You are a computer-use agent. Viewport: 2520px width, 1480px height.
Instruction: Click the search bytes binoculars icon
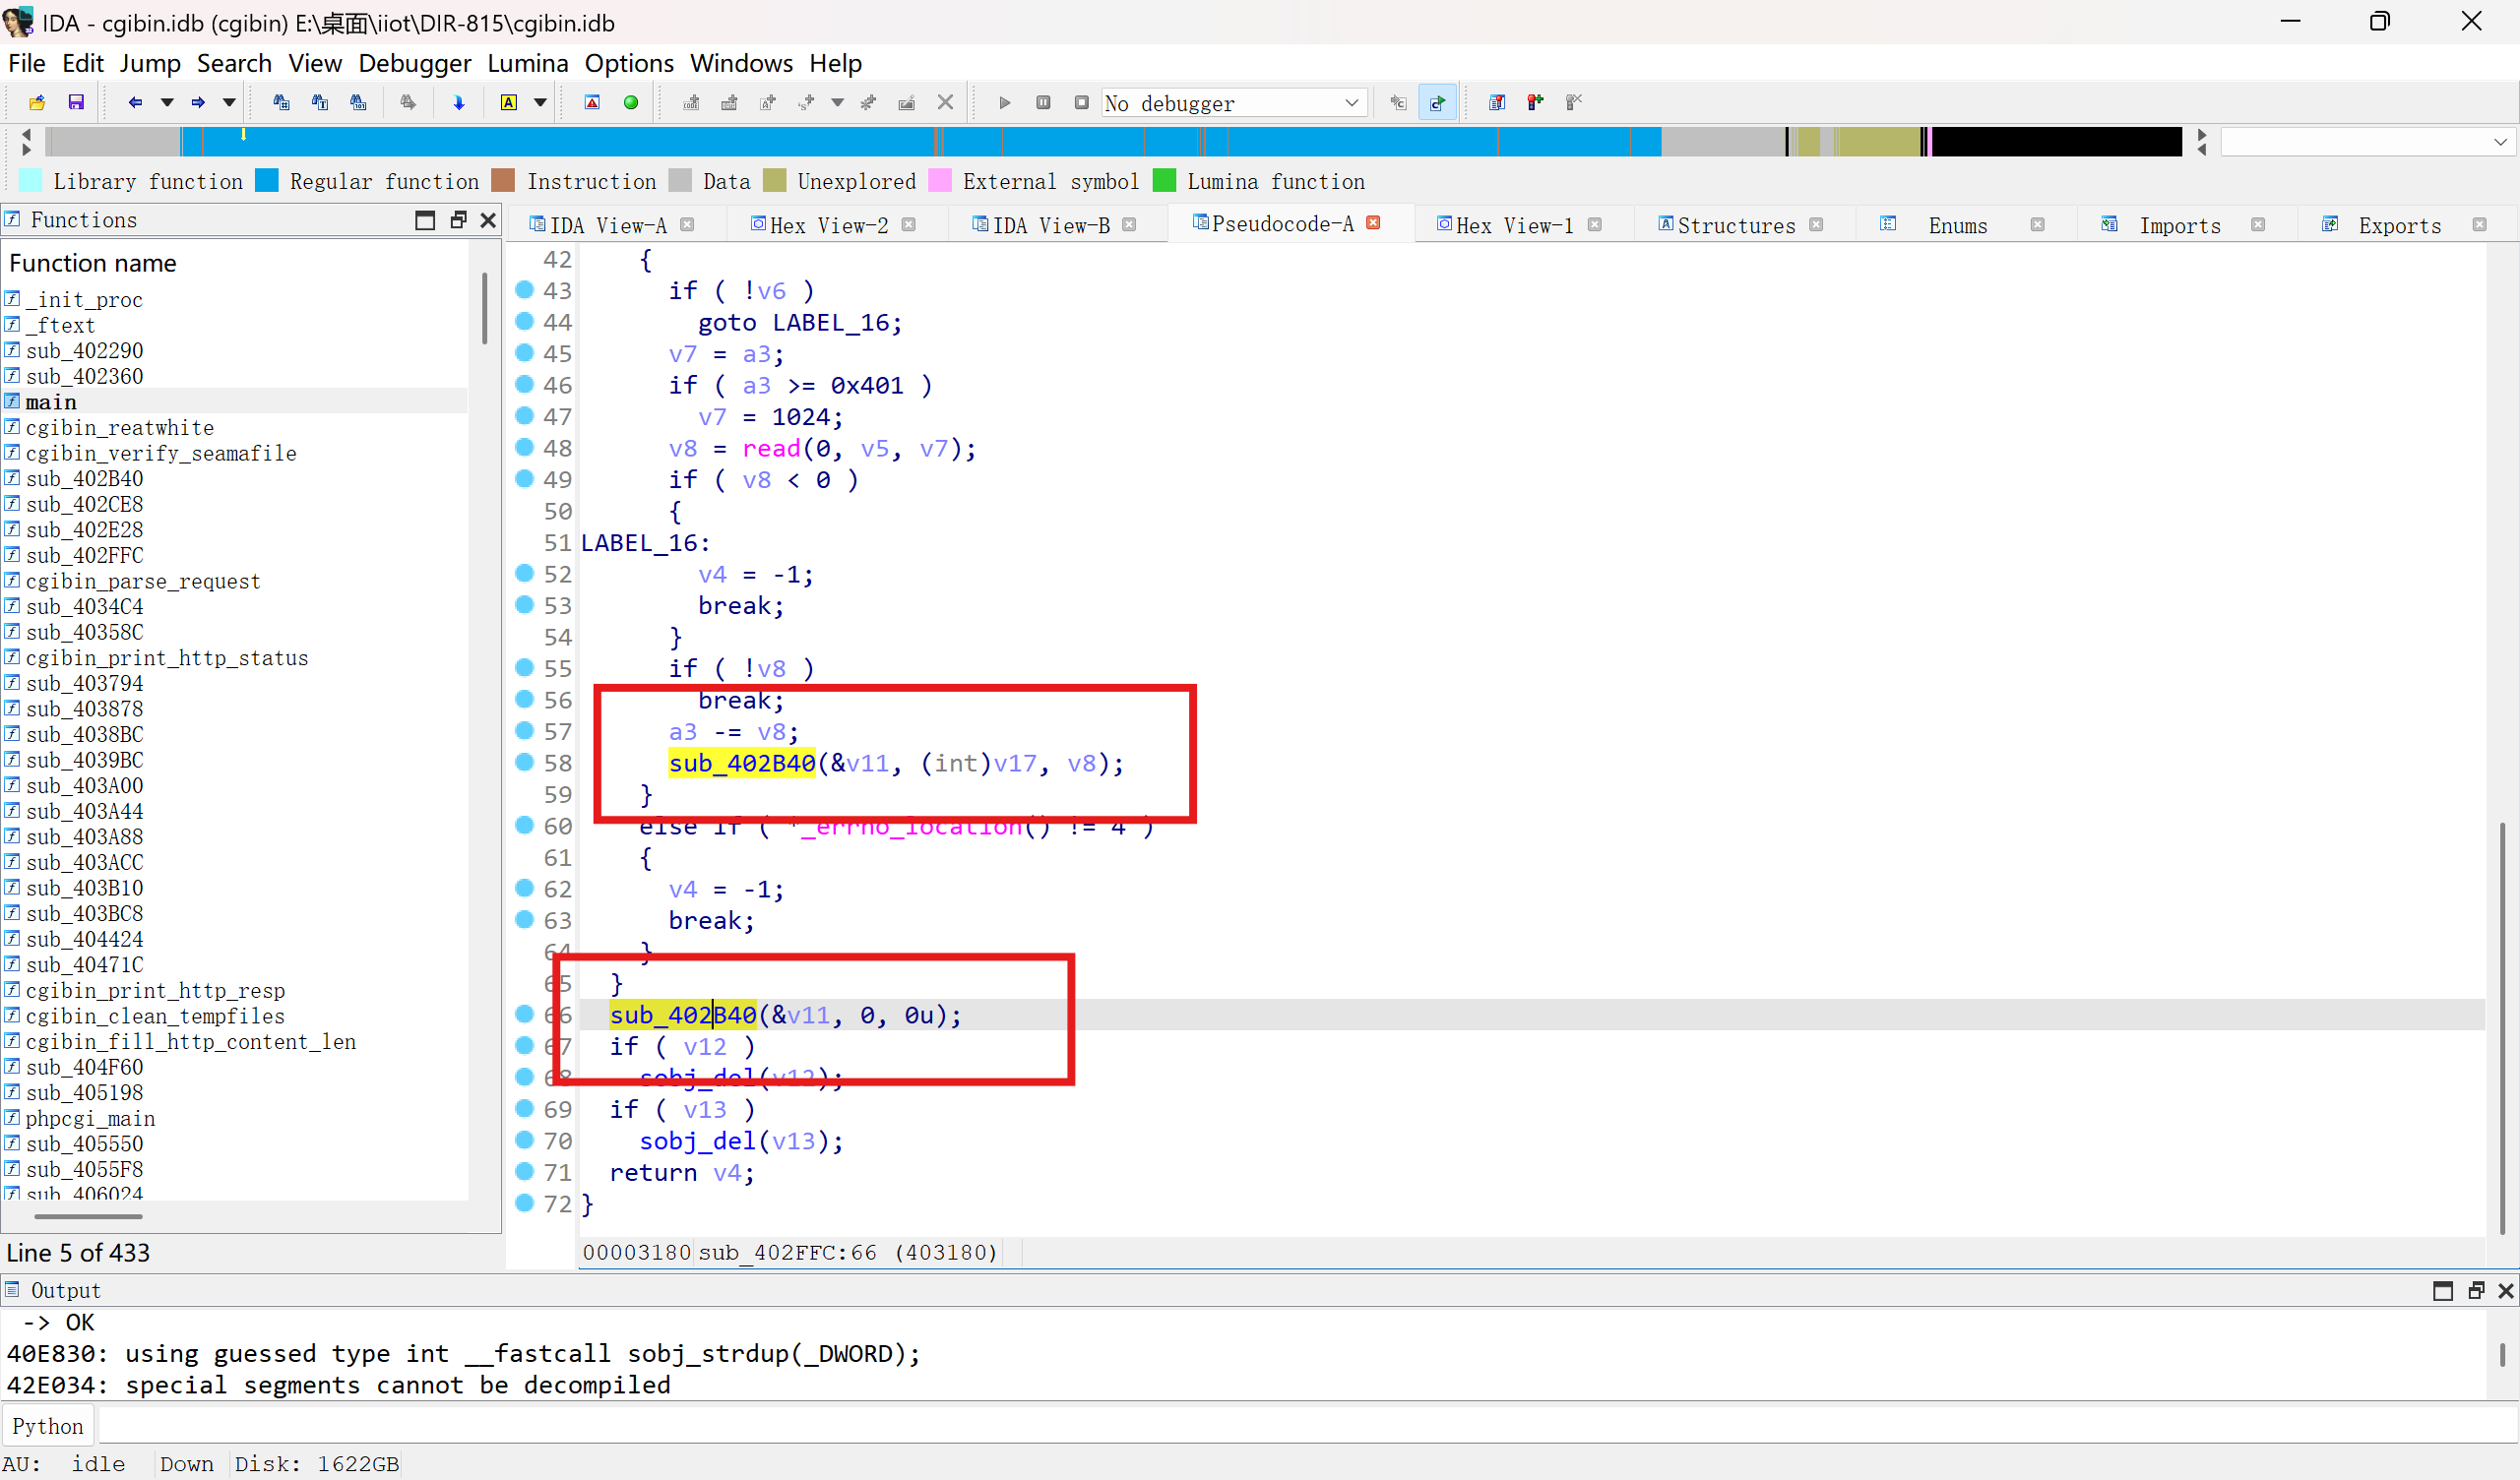tap(358, 102)
